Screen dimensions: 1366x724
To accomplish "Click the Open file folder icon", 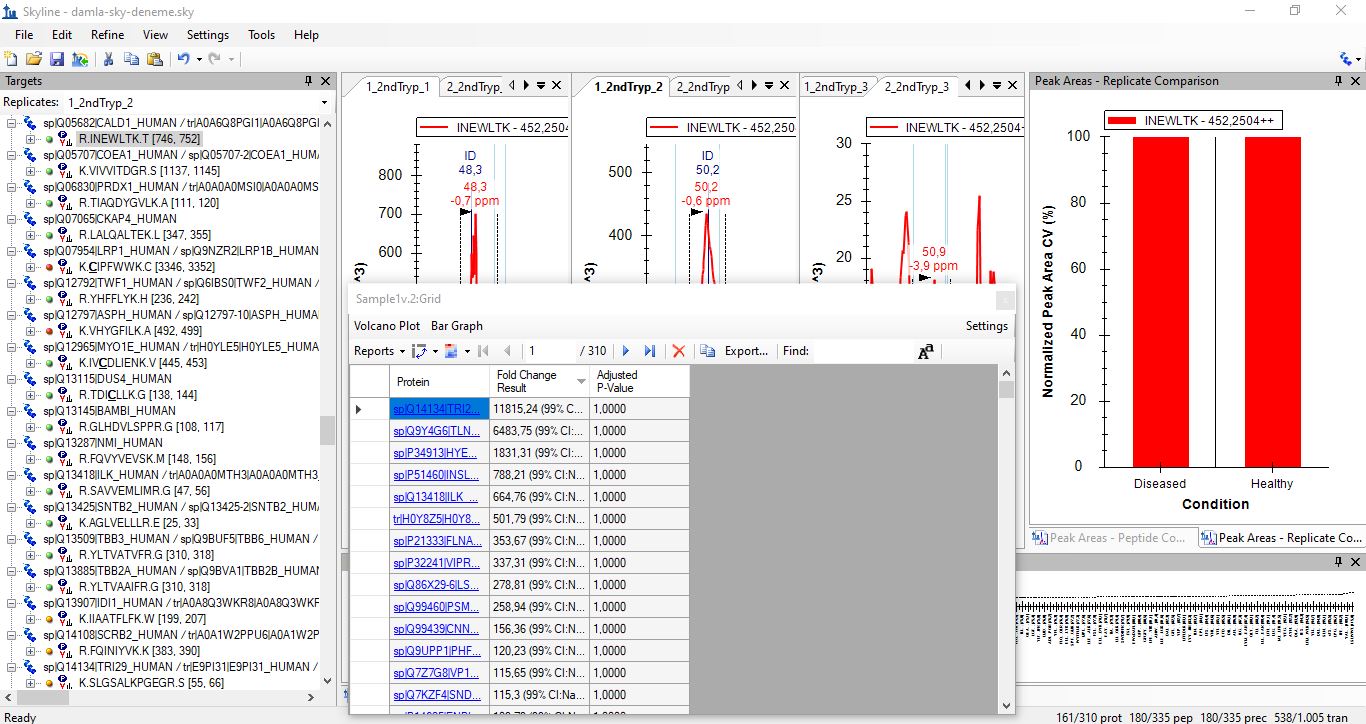I will tap(34, 59).
